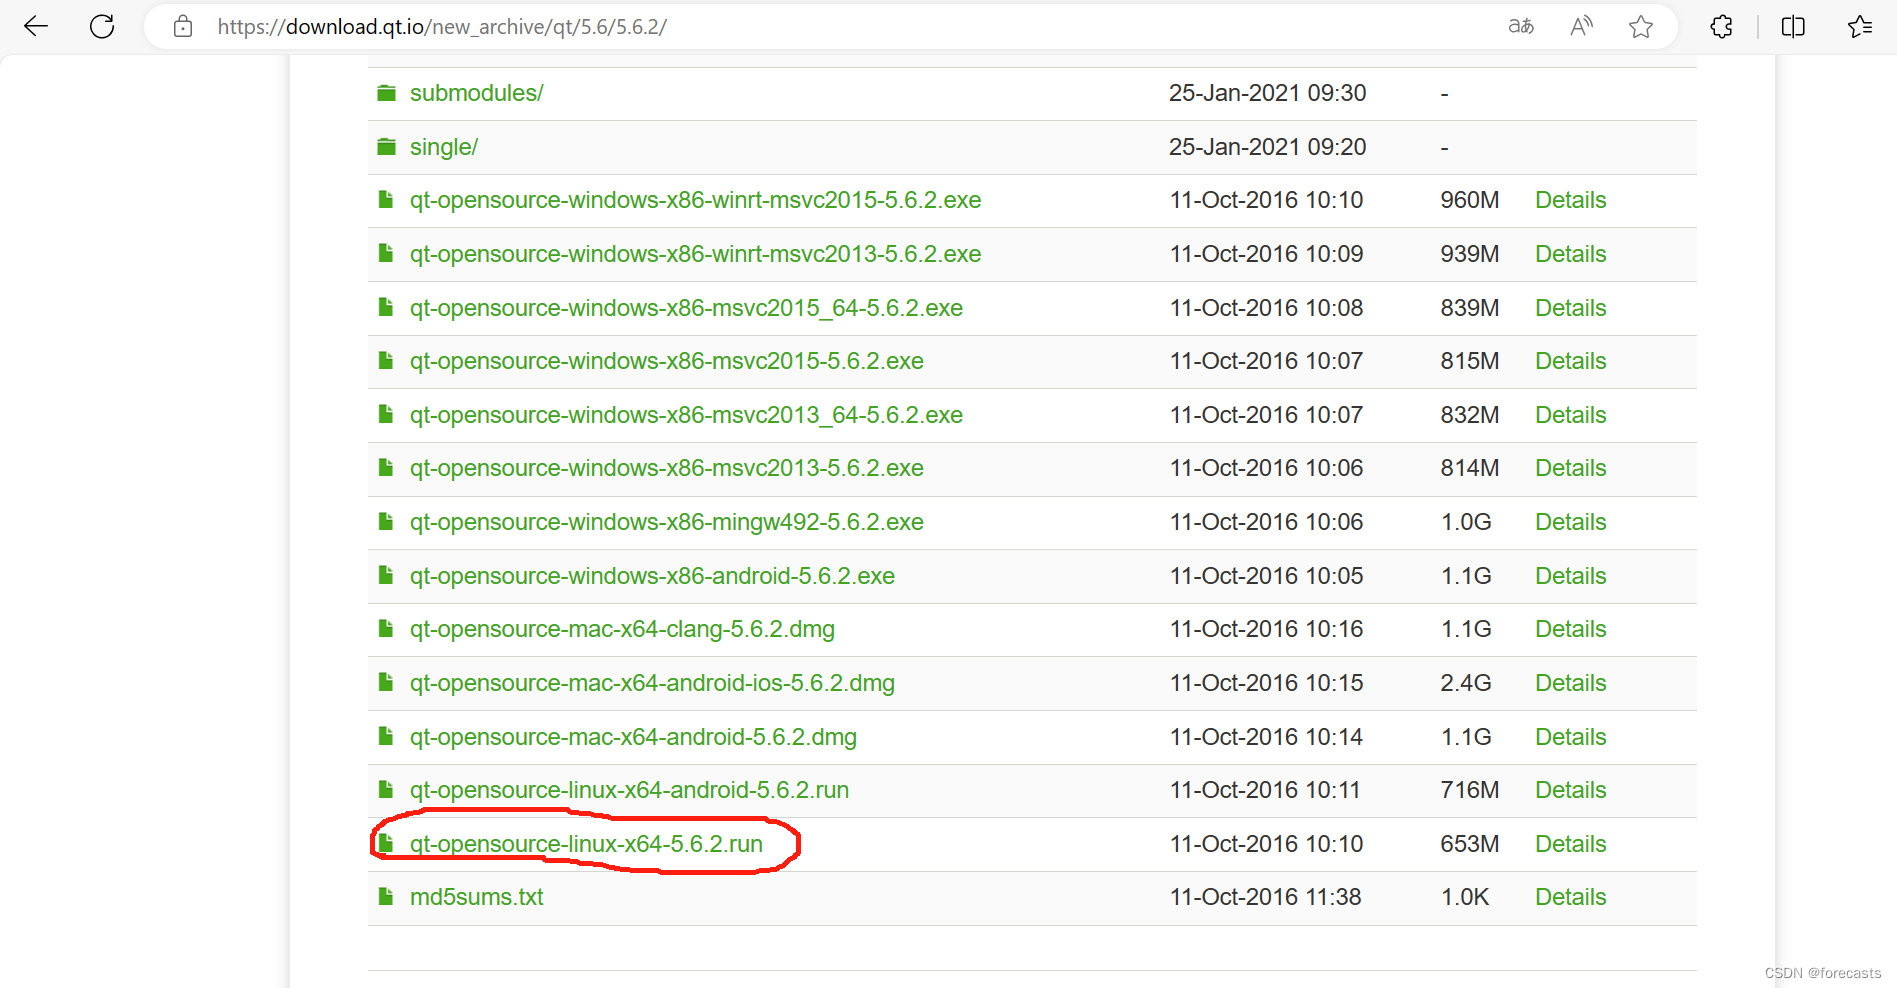Click the folder icon beside single/
Image resolution: width=1897 pixels, height=988 pixels.
[386, 147]
